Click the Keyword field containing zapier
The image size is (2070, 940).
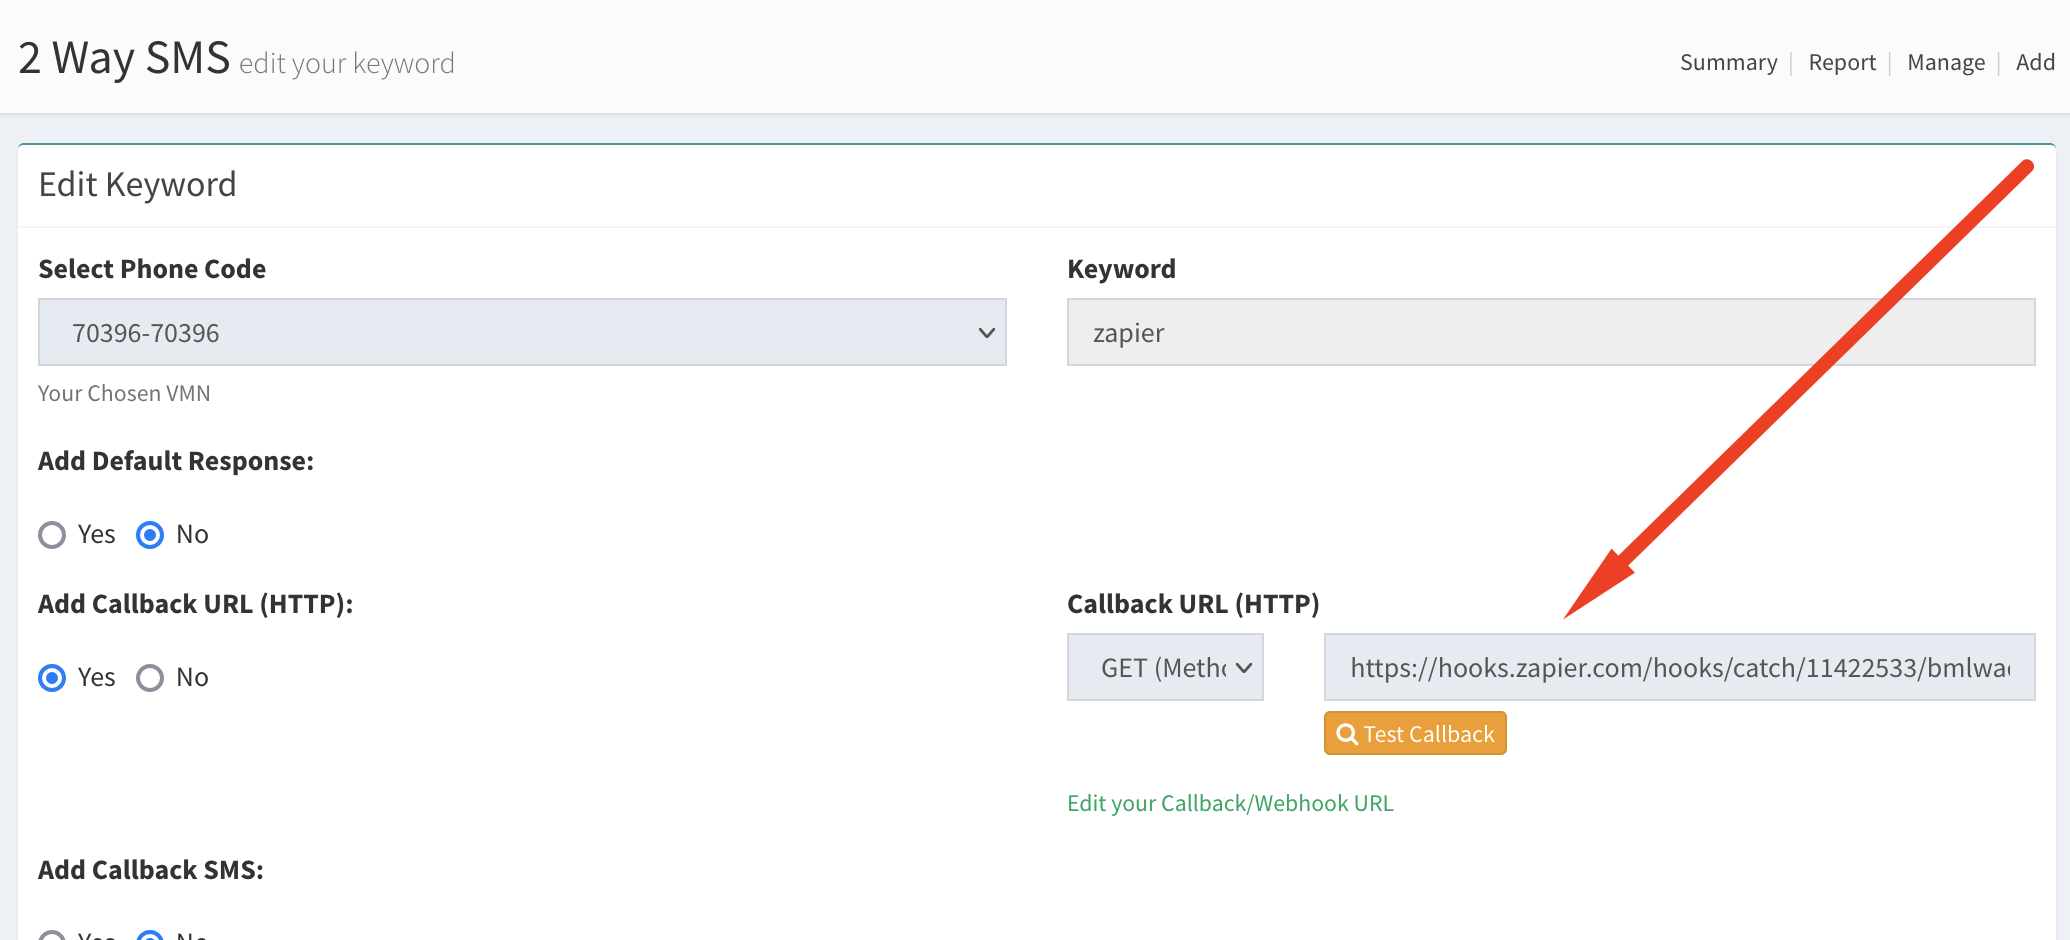pyautogui.click(x=1551, y=332)
